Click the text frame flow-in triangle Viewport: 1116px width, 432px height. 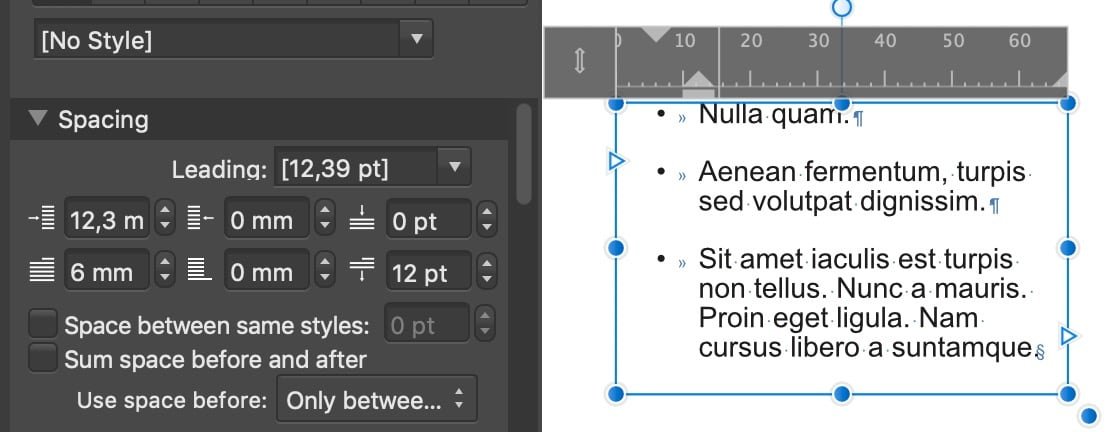[x=616, y=162]
